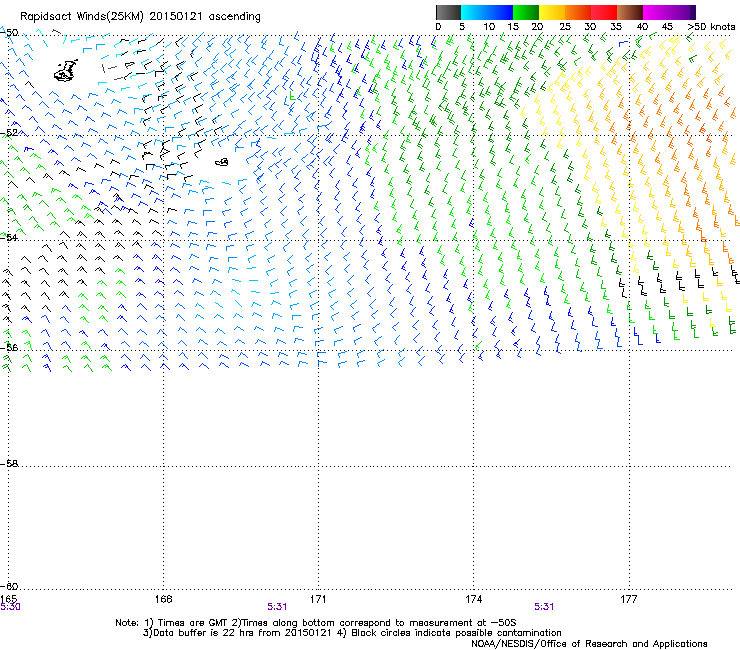Viewport: 740px width, 650px height.
Task: Click the small island outline below latitude -52
Action: coord(222,162)
